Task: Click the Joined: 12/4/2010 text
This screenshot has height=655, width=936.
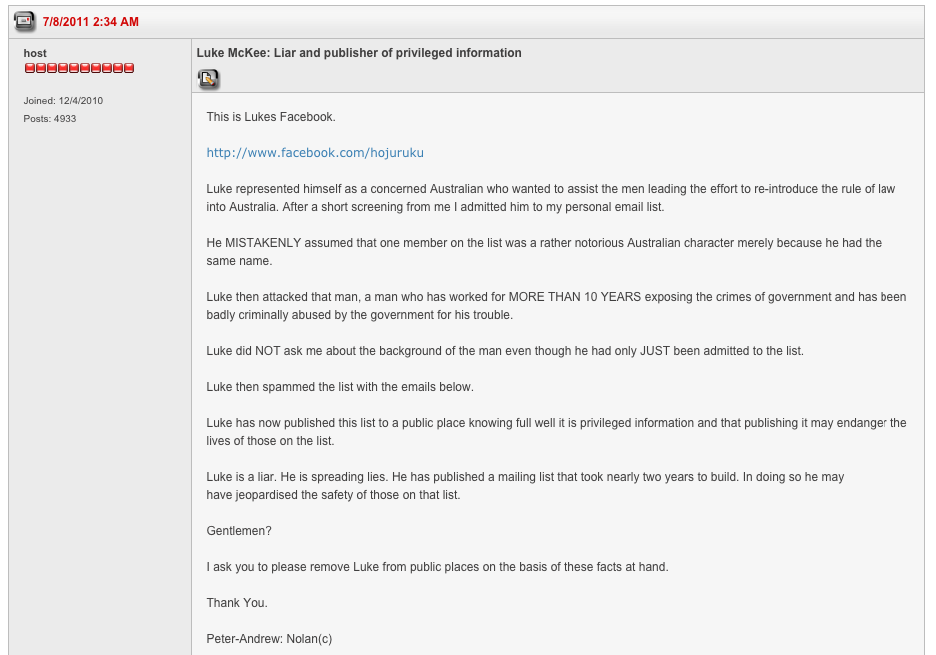Action: coord(63,101)
